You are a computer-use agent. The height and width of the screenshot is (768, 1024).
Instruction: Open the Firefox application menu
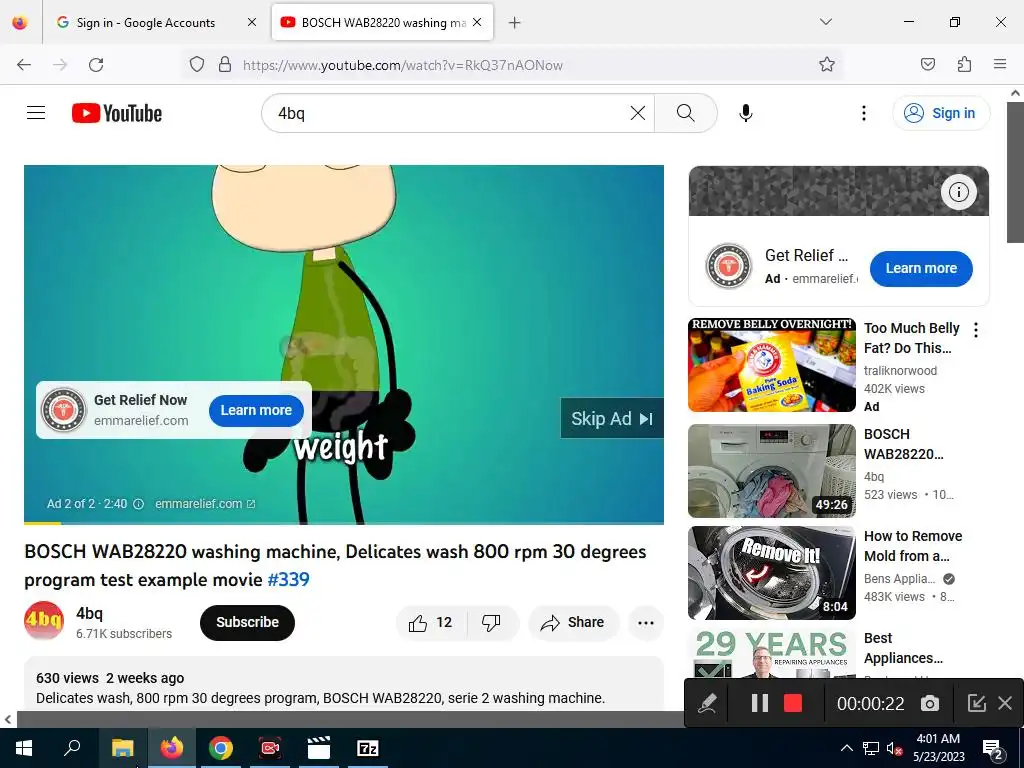click(1000, 64)
